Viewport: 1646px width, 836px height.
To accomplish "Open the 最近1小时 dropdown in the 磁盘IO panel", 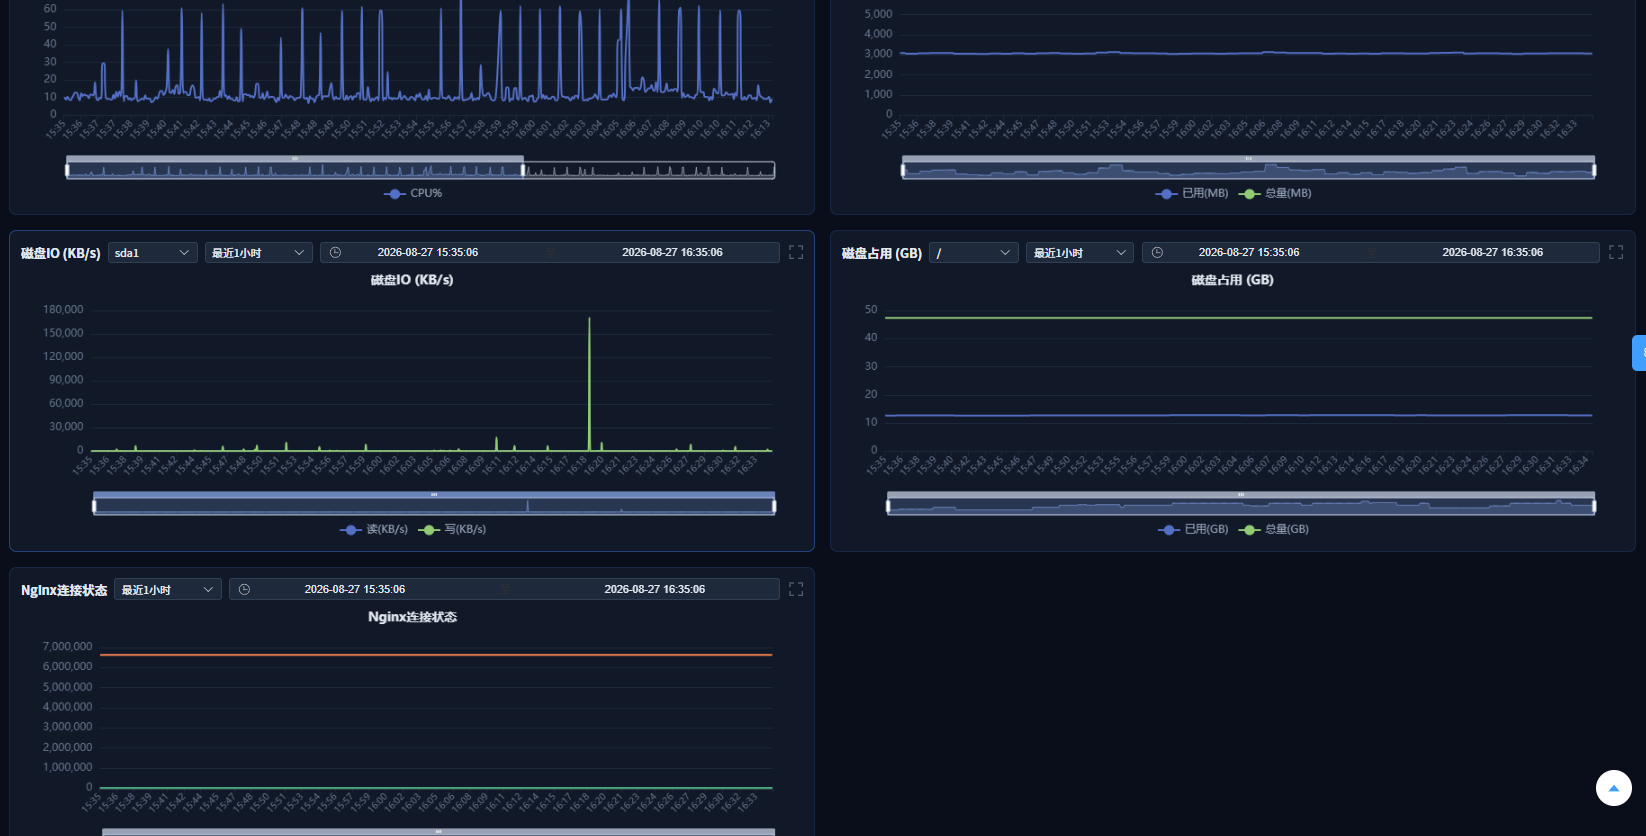I will pos(258,253).
